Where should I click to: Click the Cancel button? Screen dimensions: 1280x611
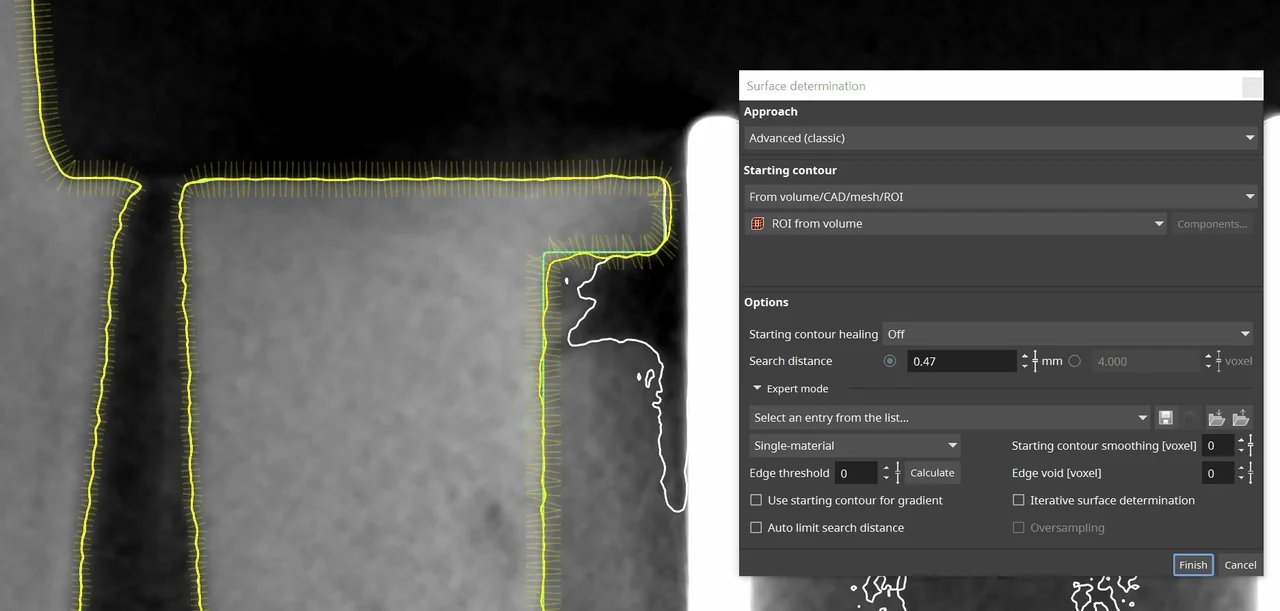click(1240, 565)
